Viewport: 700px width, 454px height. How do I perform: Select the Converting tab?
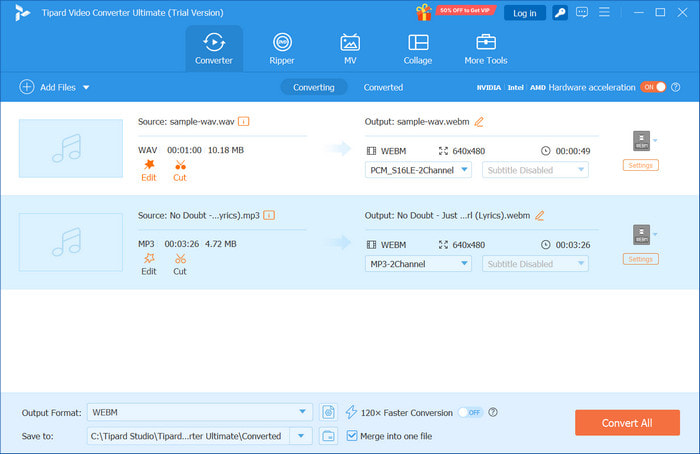(314, 87)
